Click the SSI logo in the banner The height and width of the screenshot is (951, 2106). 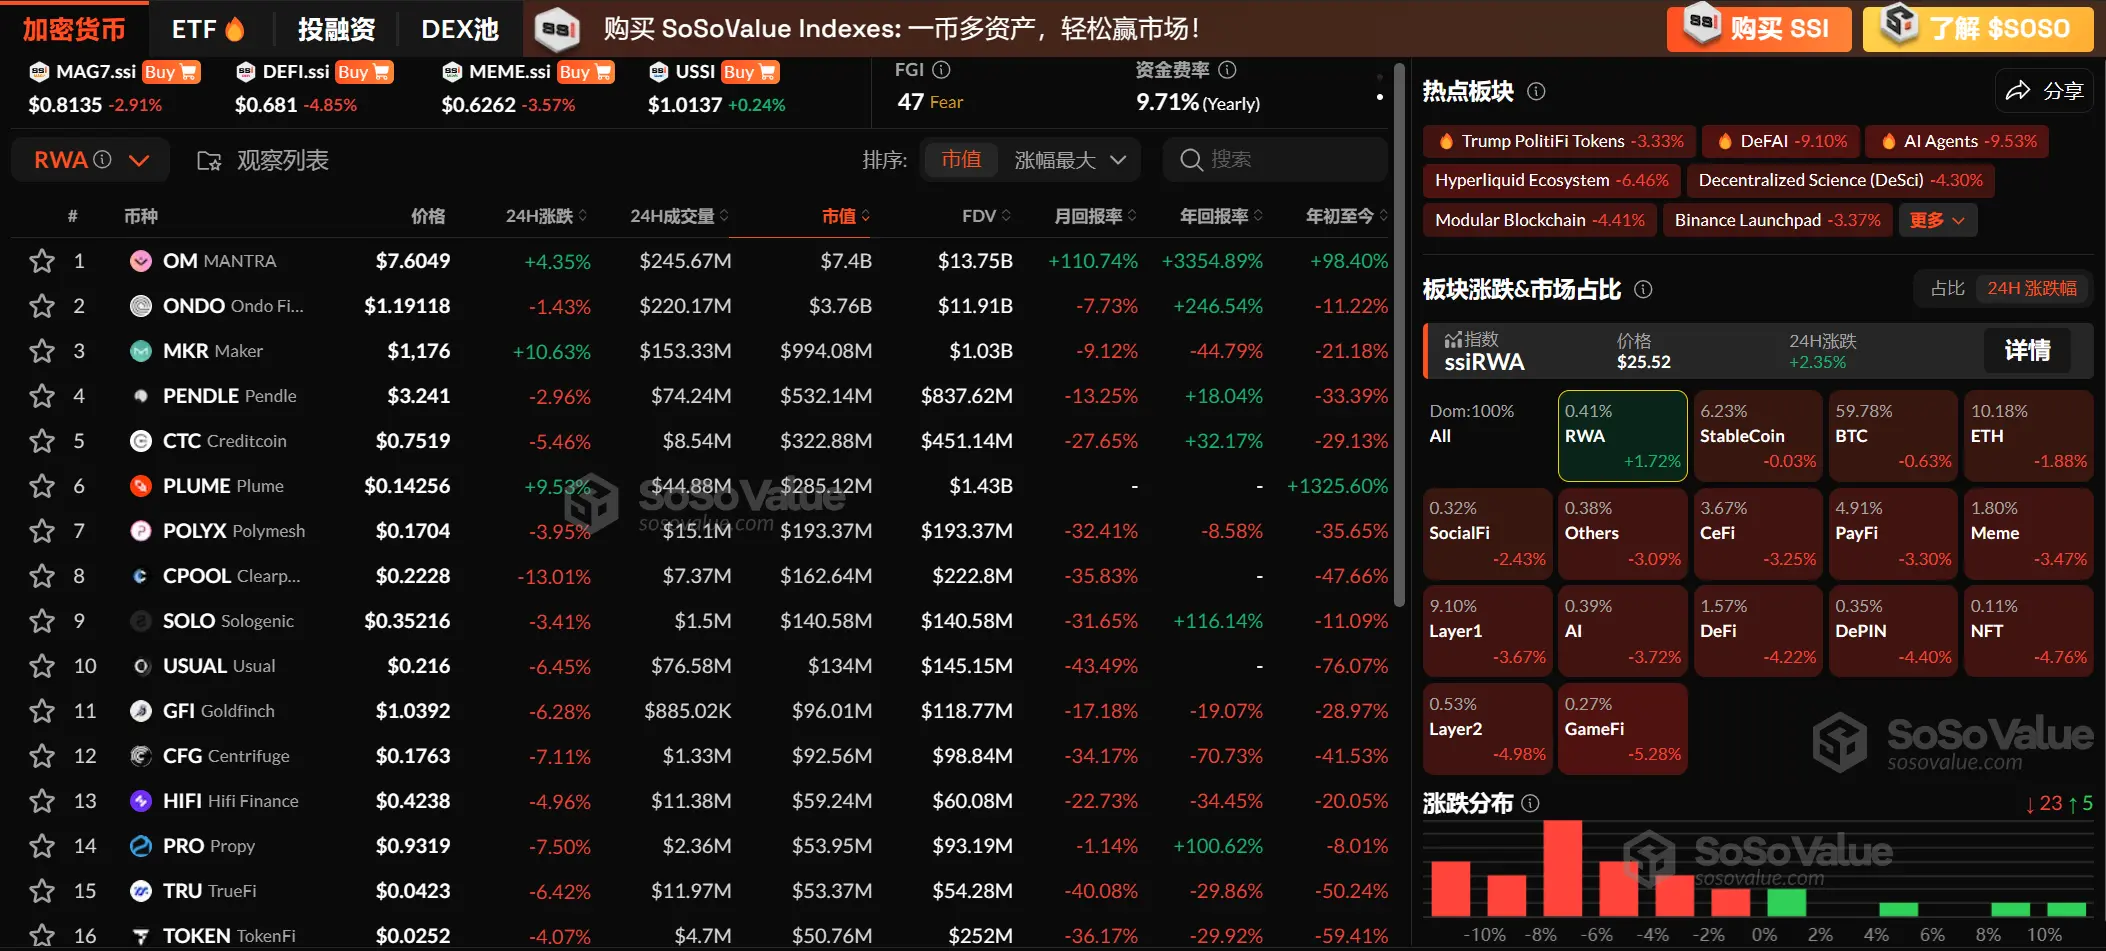click(557, 29)
